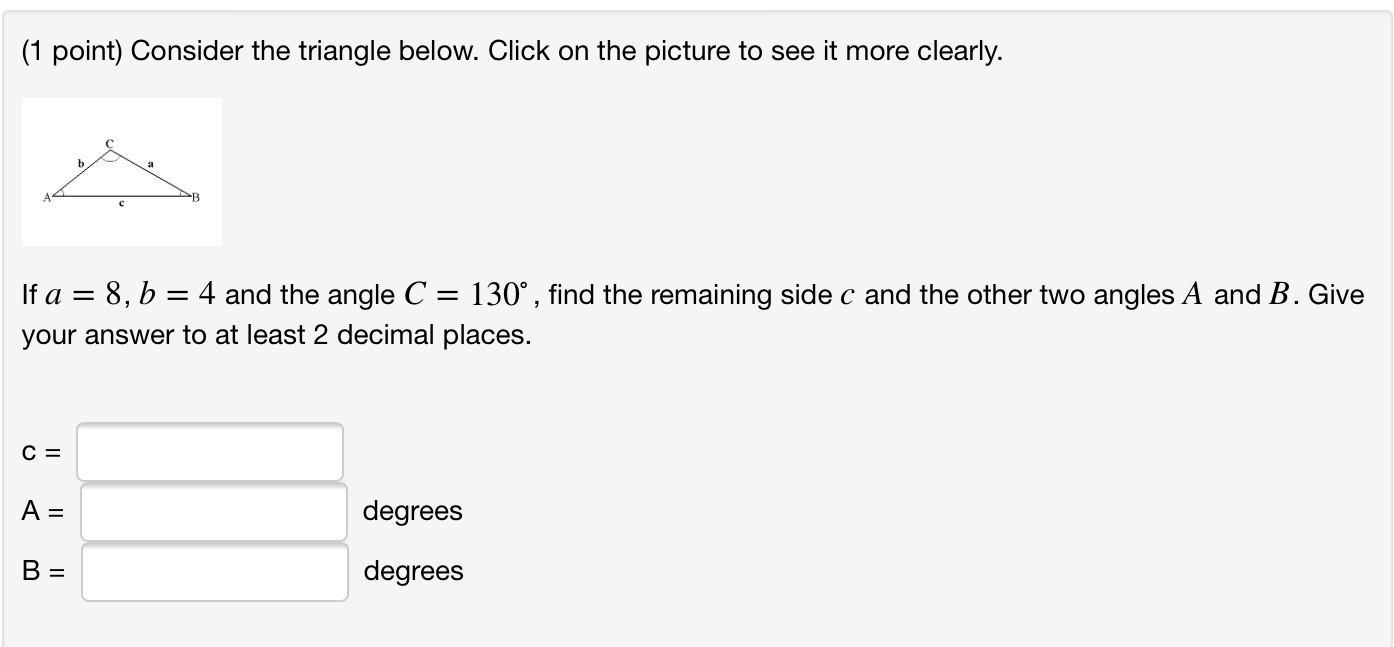Select the input field for angle A
The image size is (1394, 647).
(x=214, y=512)
